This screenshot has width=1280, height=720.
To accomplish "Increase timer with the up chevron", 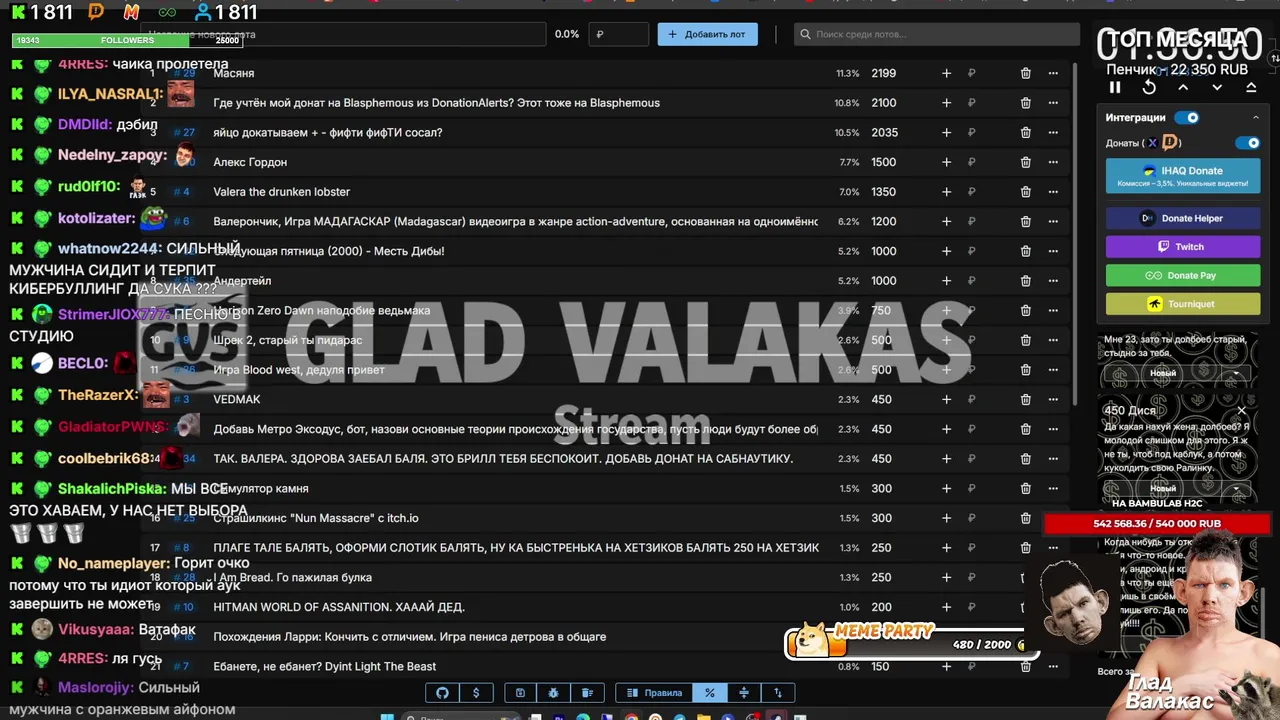I will [1183, 88].
